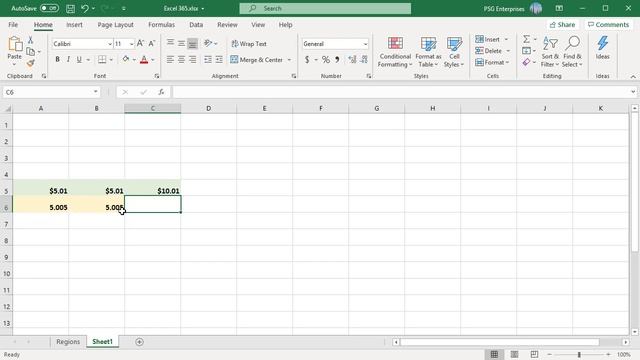The height and width of the screenshot is (360, 640).
Task: Align text to the right
Action: point(192,60)
